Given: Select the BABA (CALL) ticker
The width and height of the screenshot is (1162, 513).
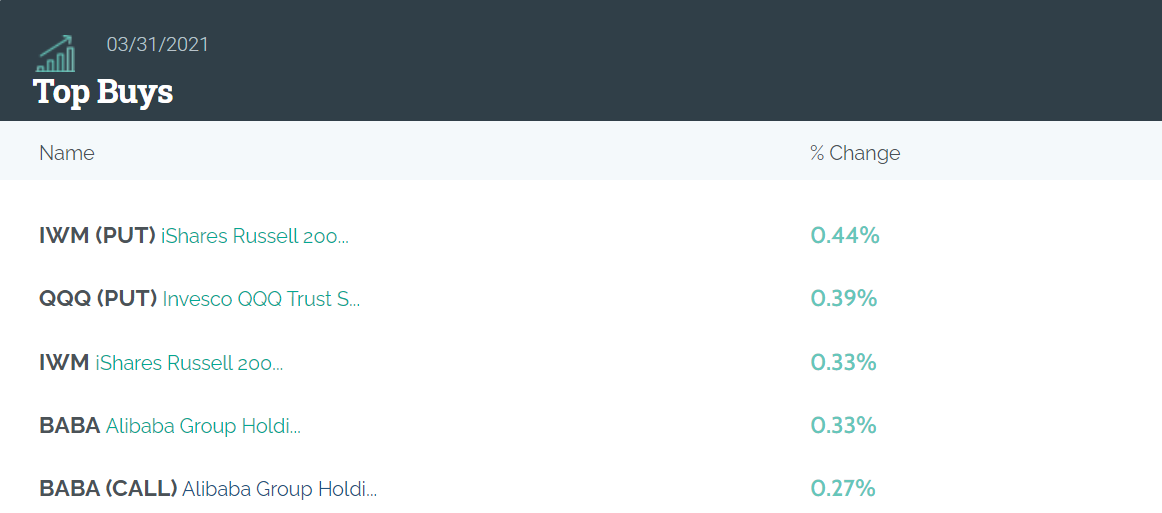Looking at the screenshot, I should pyautogui.click(x=108, y=489).
